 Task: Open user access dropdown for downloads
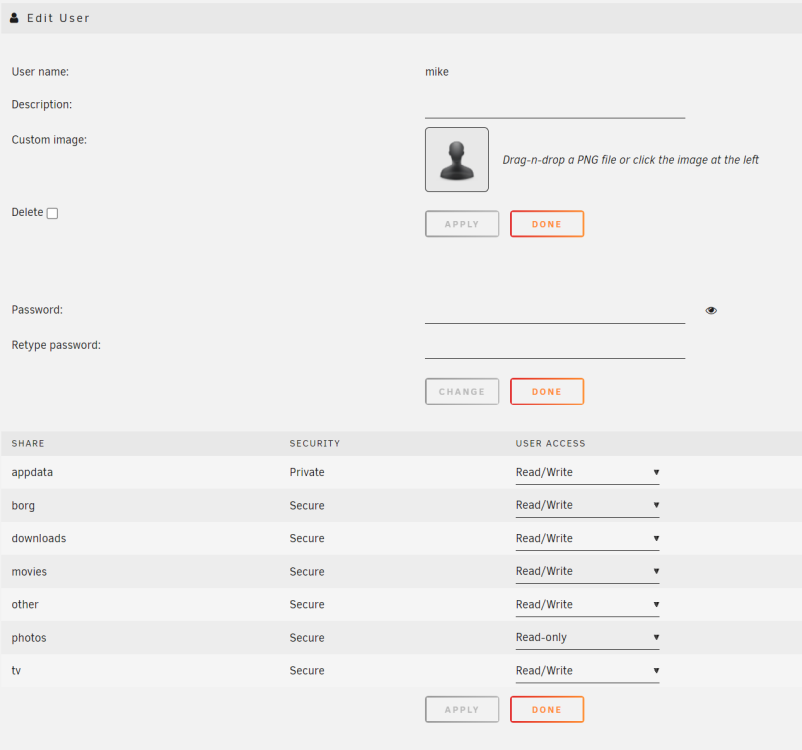point(587,539)
